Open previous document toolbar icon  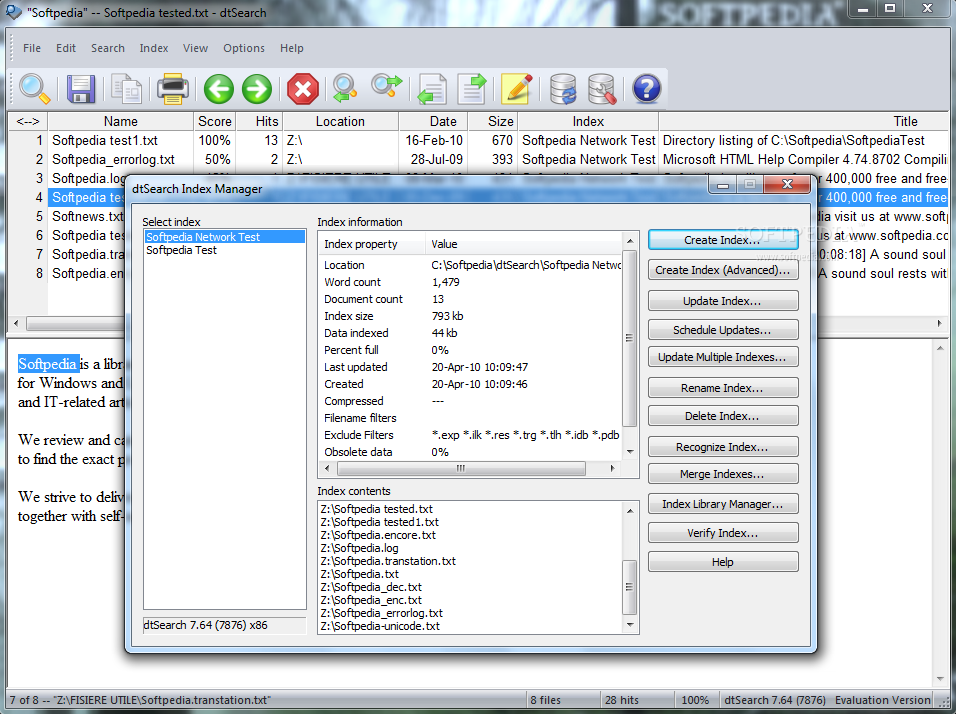coord(432,89)
